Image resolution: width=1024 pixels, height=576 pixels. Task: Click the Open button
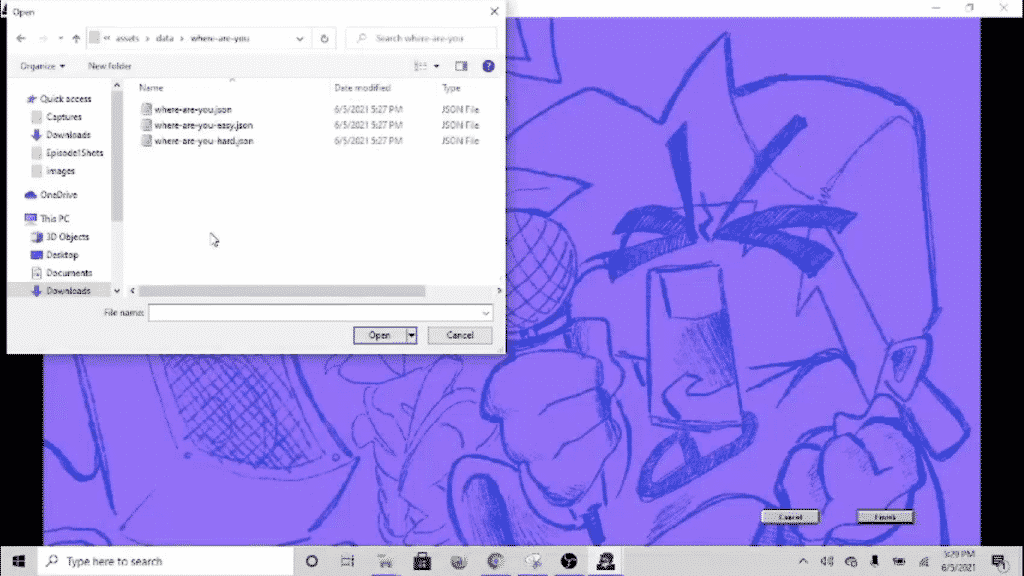click(379, 335)
